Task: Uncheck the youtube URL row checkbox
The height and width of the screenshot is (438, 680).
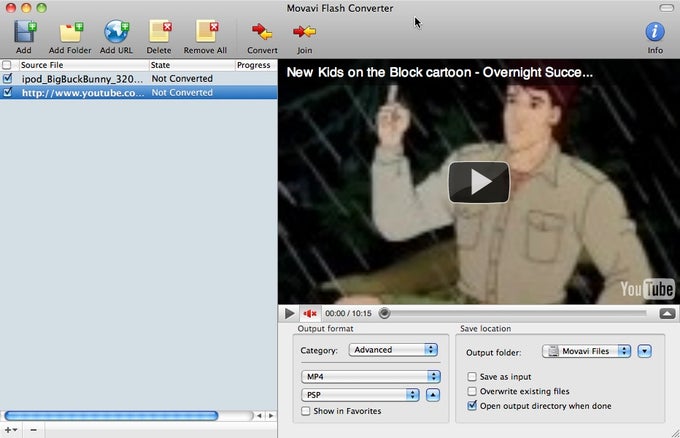Action: point(7,92)
